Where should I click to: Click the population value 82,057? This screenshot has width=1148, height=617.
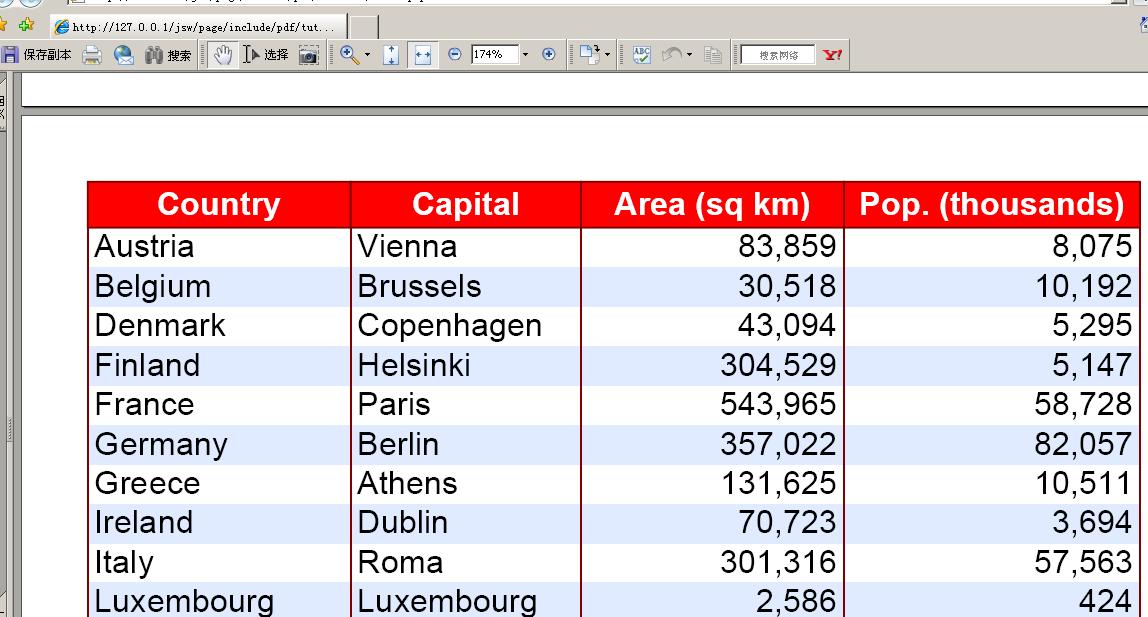1084,444
